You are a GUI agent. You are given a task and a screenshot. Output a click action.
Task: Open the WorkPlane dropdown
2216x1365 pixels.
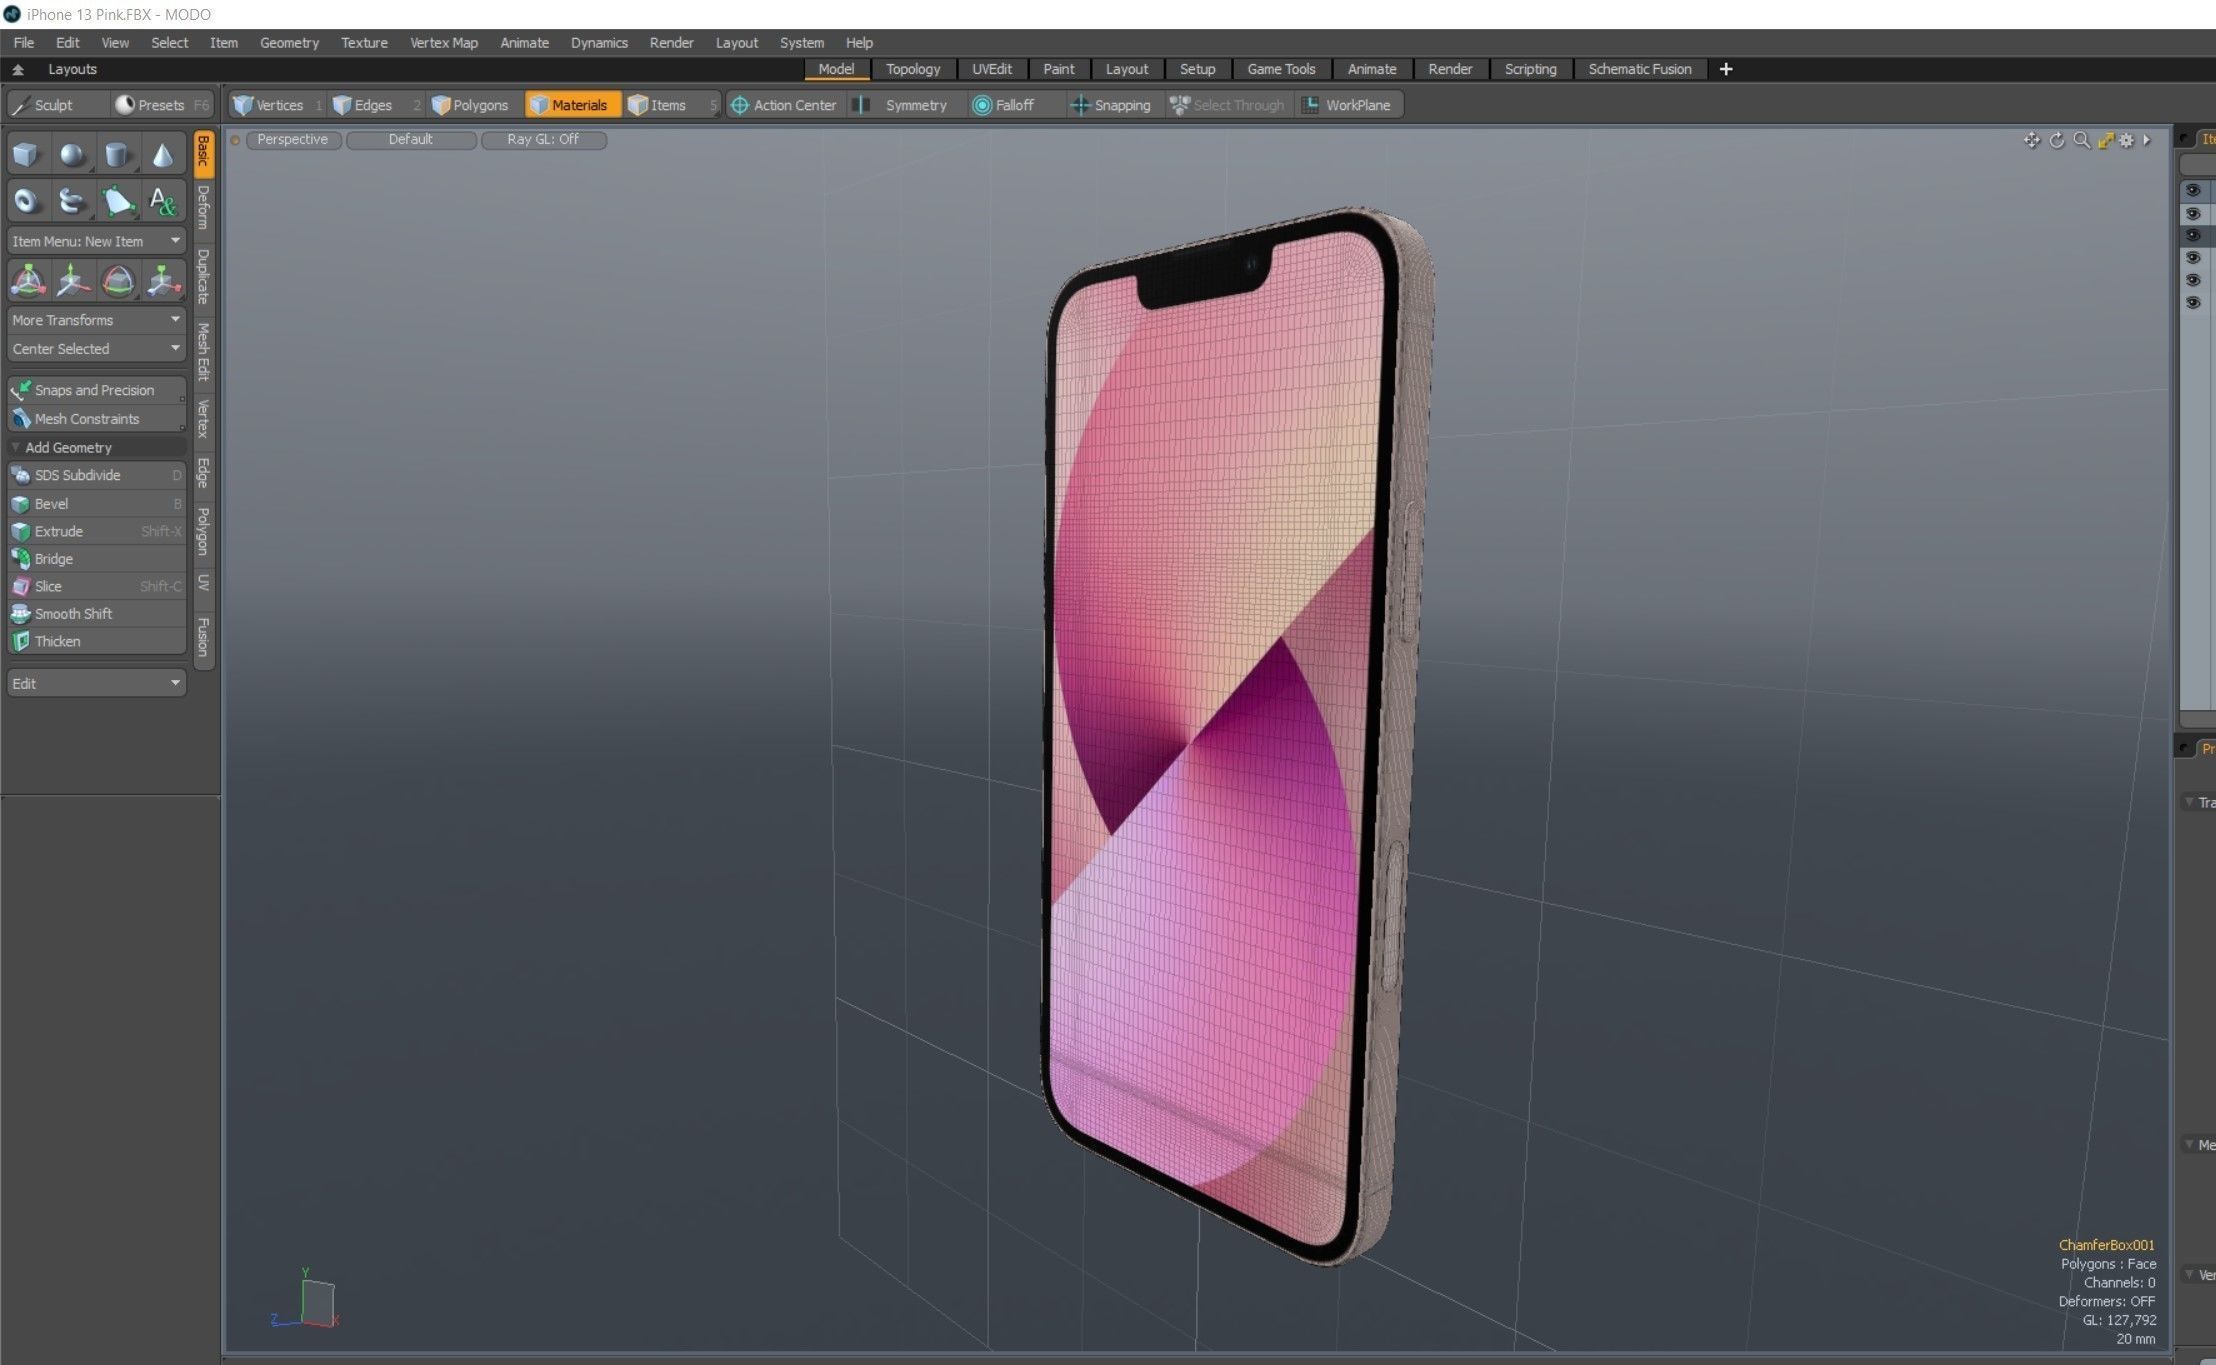click(1349, 105)
